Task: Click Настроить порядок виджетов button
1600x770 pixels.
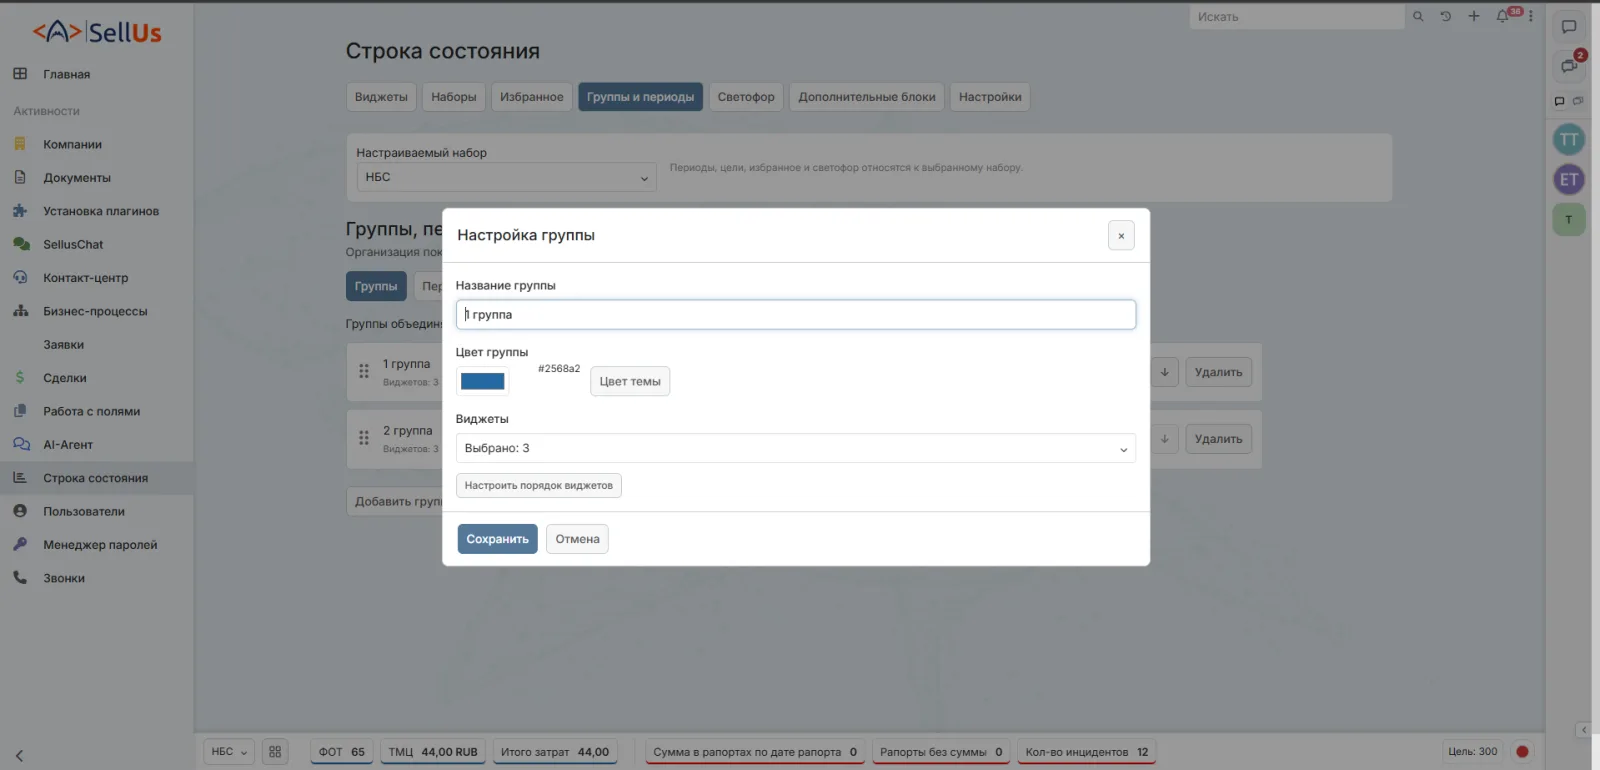Action: pos(539,486)
